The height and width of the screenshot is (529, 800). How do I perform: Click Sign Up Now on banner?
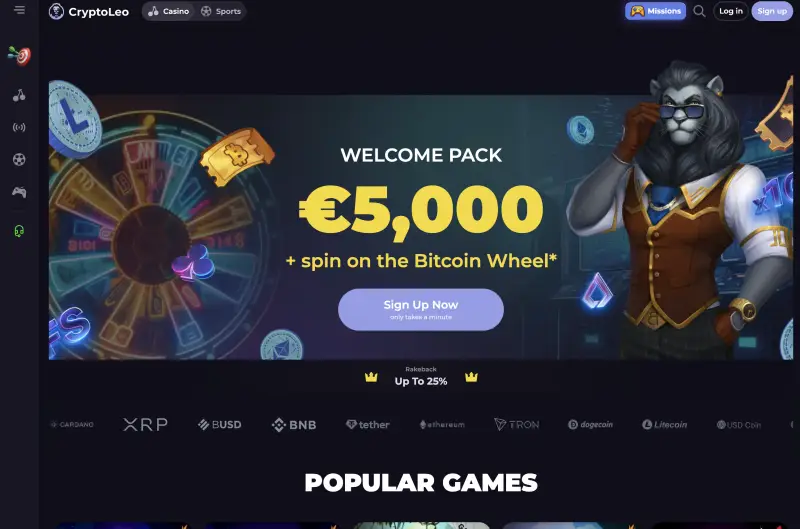[x=421, y=310]
